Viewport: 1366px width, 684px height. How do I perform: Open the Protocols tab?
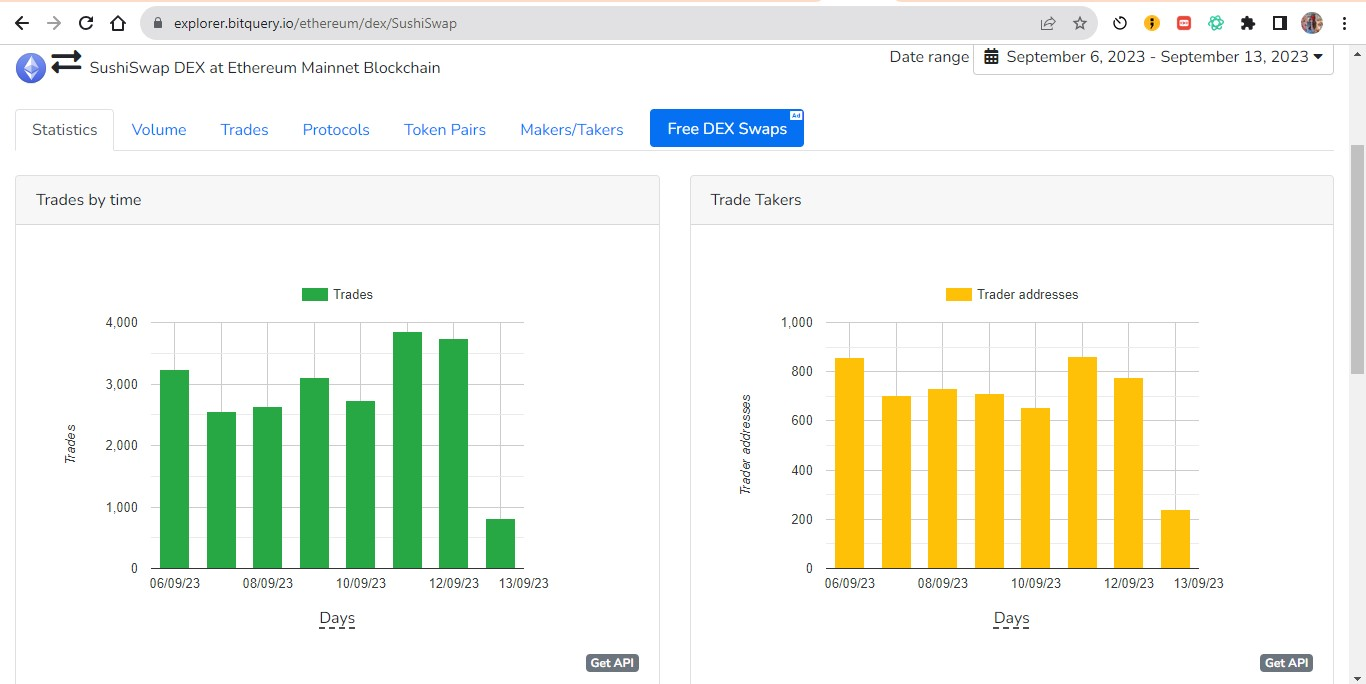pos(336,130)
